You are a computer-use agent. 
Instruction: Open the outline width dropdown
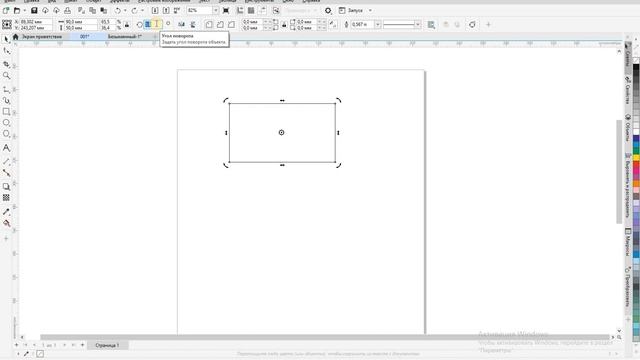tap(378, 24)
